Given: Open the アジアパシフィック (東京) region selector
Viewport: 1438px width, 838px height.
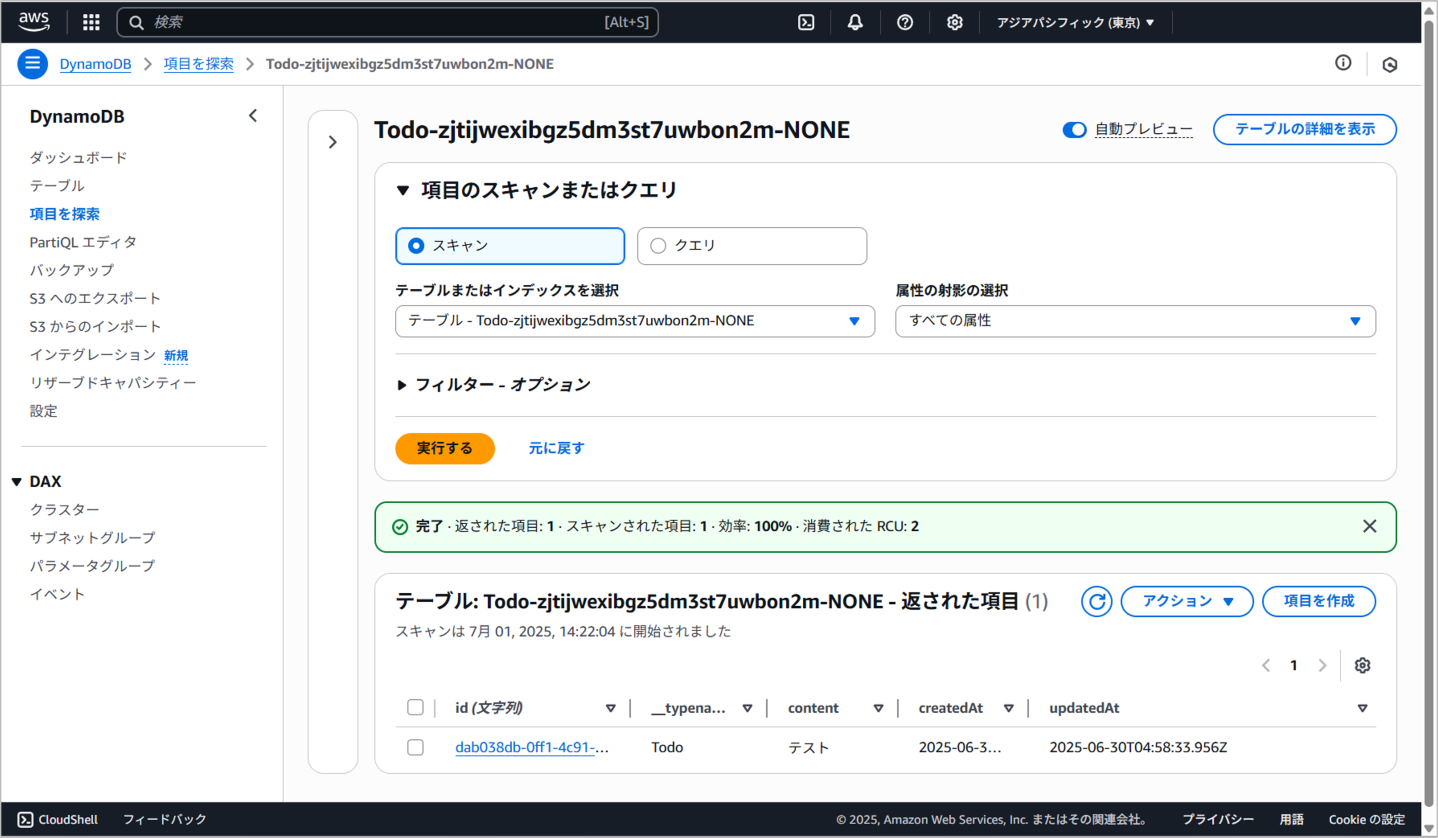Looking at the screenshot, I should tap(1075, 22).
